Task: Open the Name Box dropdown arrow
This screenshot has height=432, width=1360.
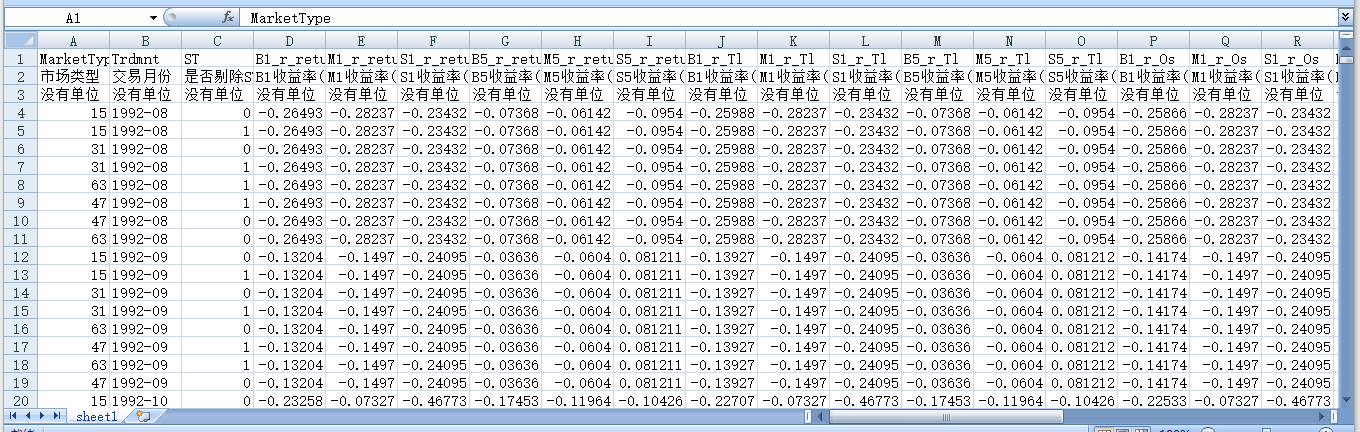Action: click(153, 18)
